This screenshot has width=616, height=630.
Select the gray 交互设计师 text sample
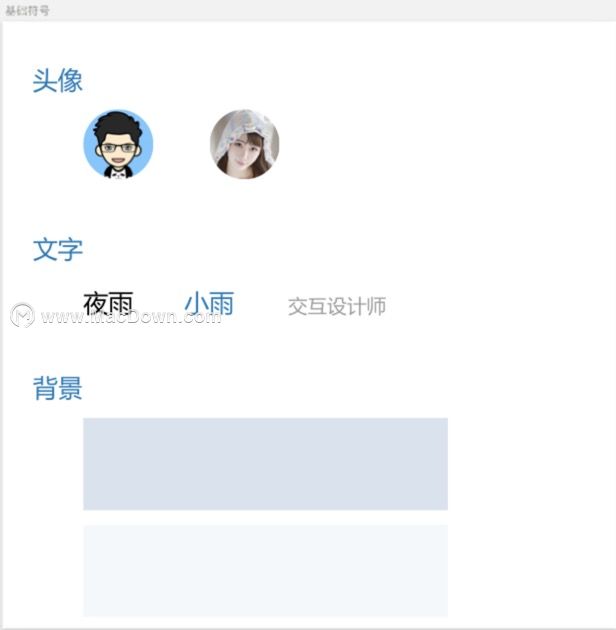click(x=337, y=307)
